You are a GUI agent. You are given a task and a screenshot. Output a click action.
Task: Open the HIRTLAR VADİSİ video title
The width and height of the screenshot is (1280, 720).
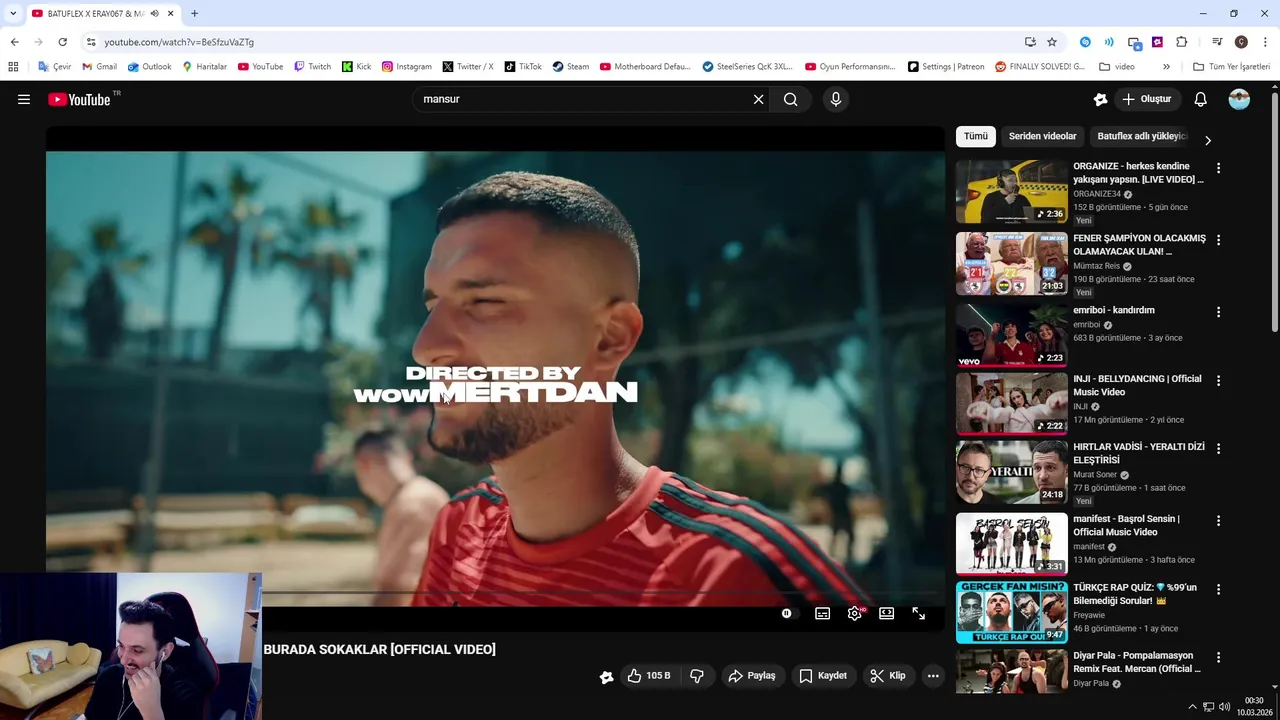coord(1138,453)
